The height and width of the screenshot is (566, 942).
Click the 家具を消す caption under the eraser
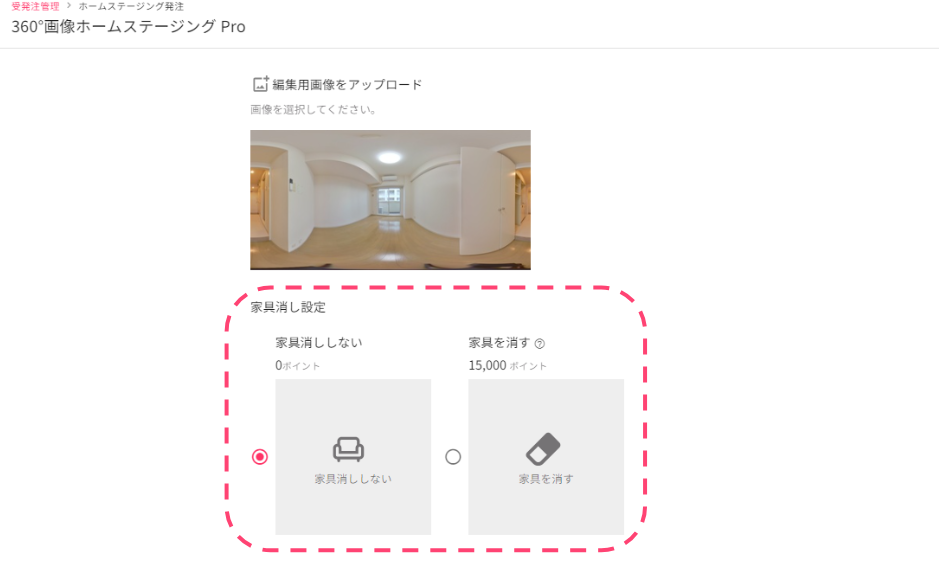point(546,479)
